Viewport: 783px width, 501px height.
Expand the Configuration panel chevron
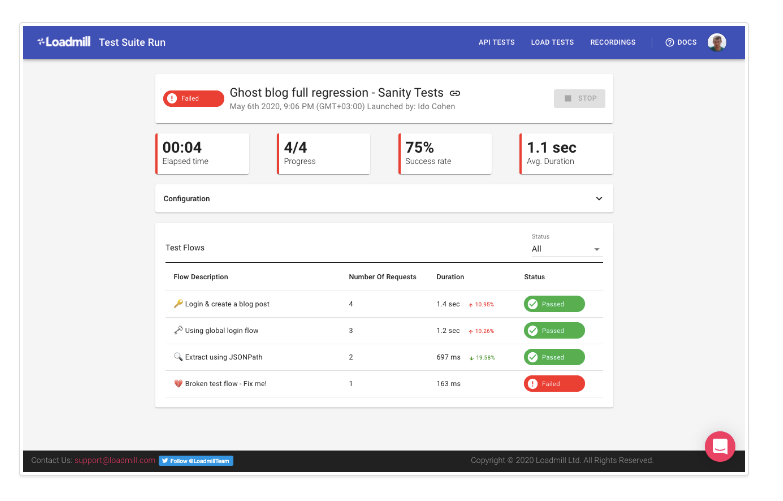(x=599, y=198)
